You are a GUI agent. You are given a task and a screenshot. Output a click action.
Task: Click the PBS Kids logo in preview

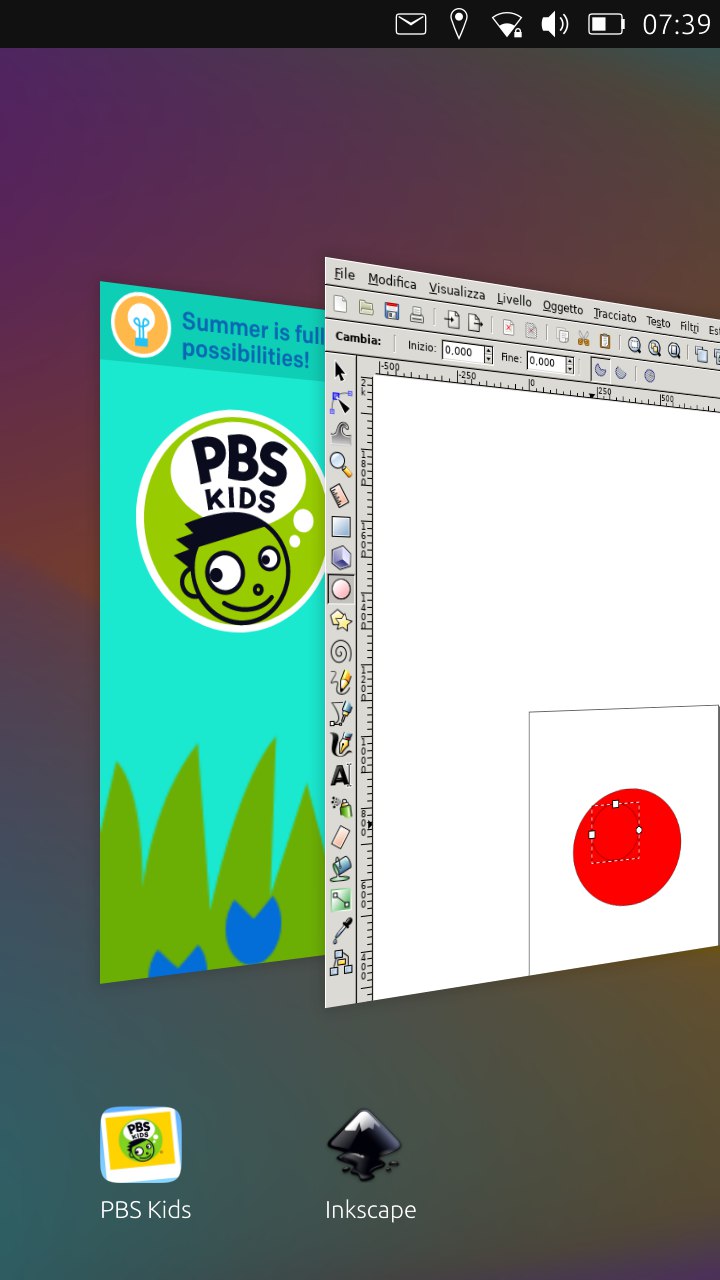tap(230, 520)
